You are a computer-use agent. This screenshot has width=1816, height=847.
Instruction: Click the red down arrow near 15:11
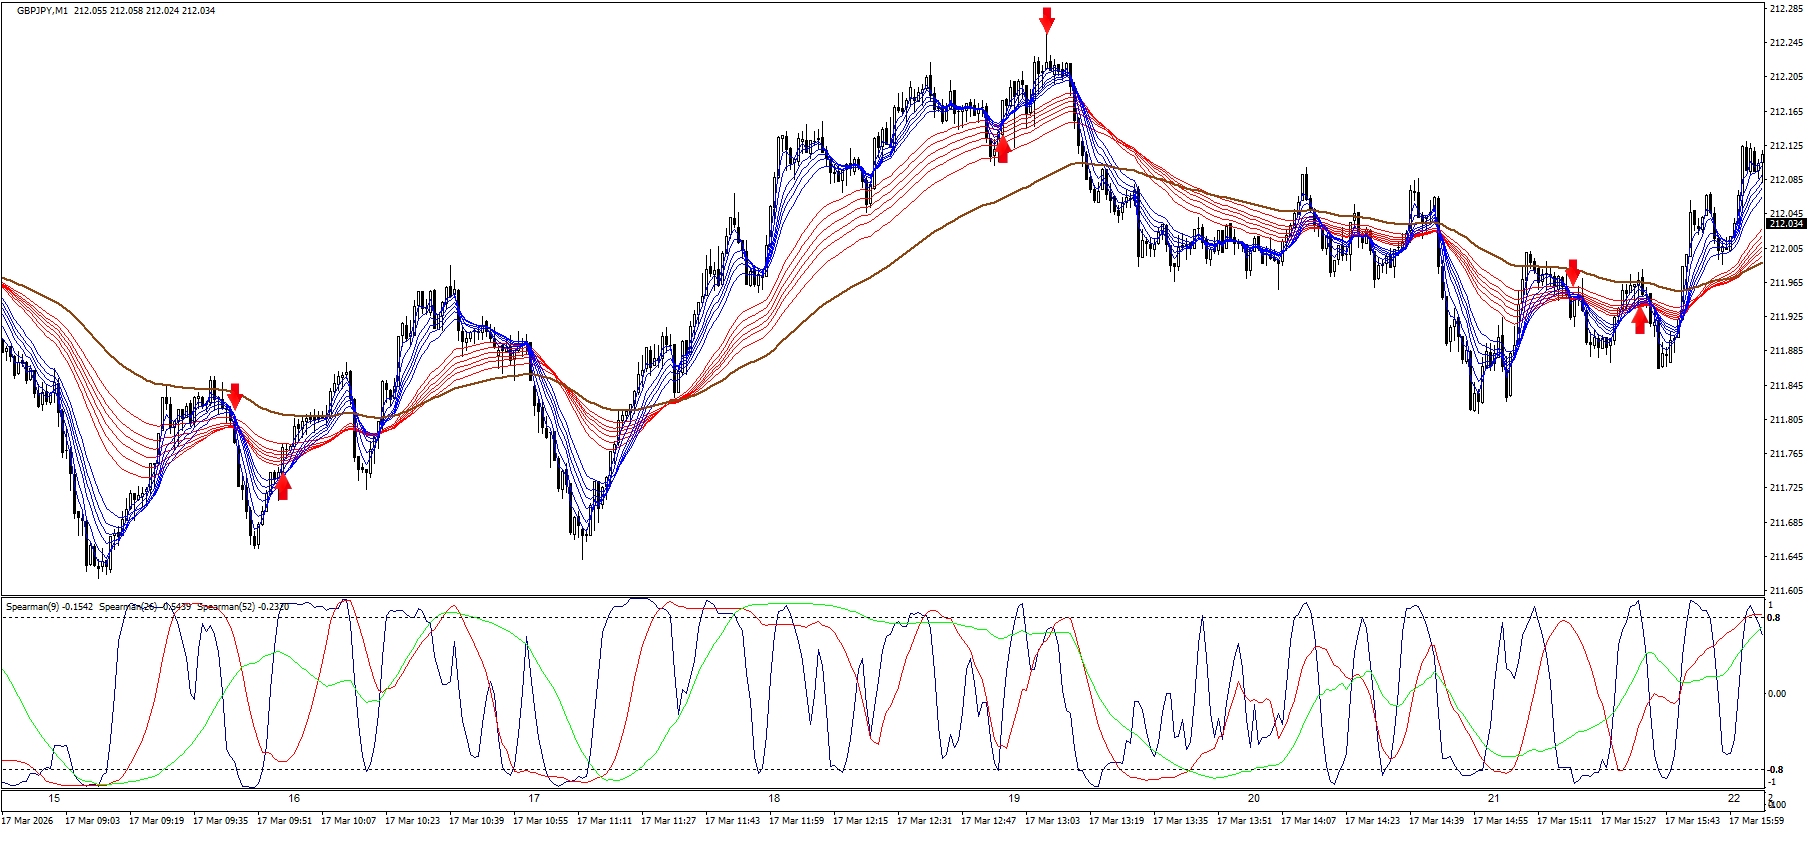coord(1573,271)
